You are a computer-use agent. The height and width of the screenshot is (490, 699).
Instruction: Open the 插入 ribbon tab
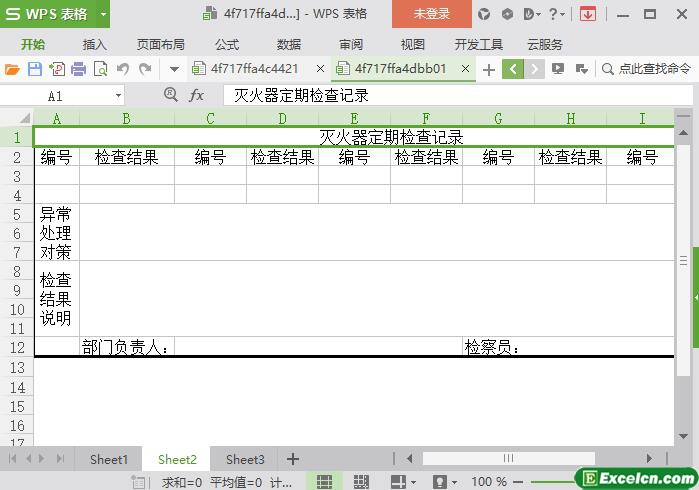(x=95, y=45)
